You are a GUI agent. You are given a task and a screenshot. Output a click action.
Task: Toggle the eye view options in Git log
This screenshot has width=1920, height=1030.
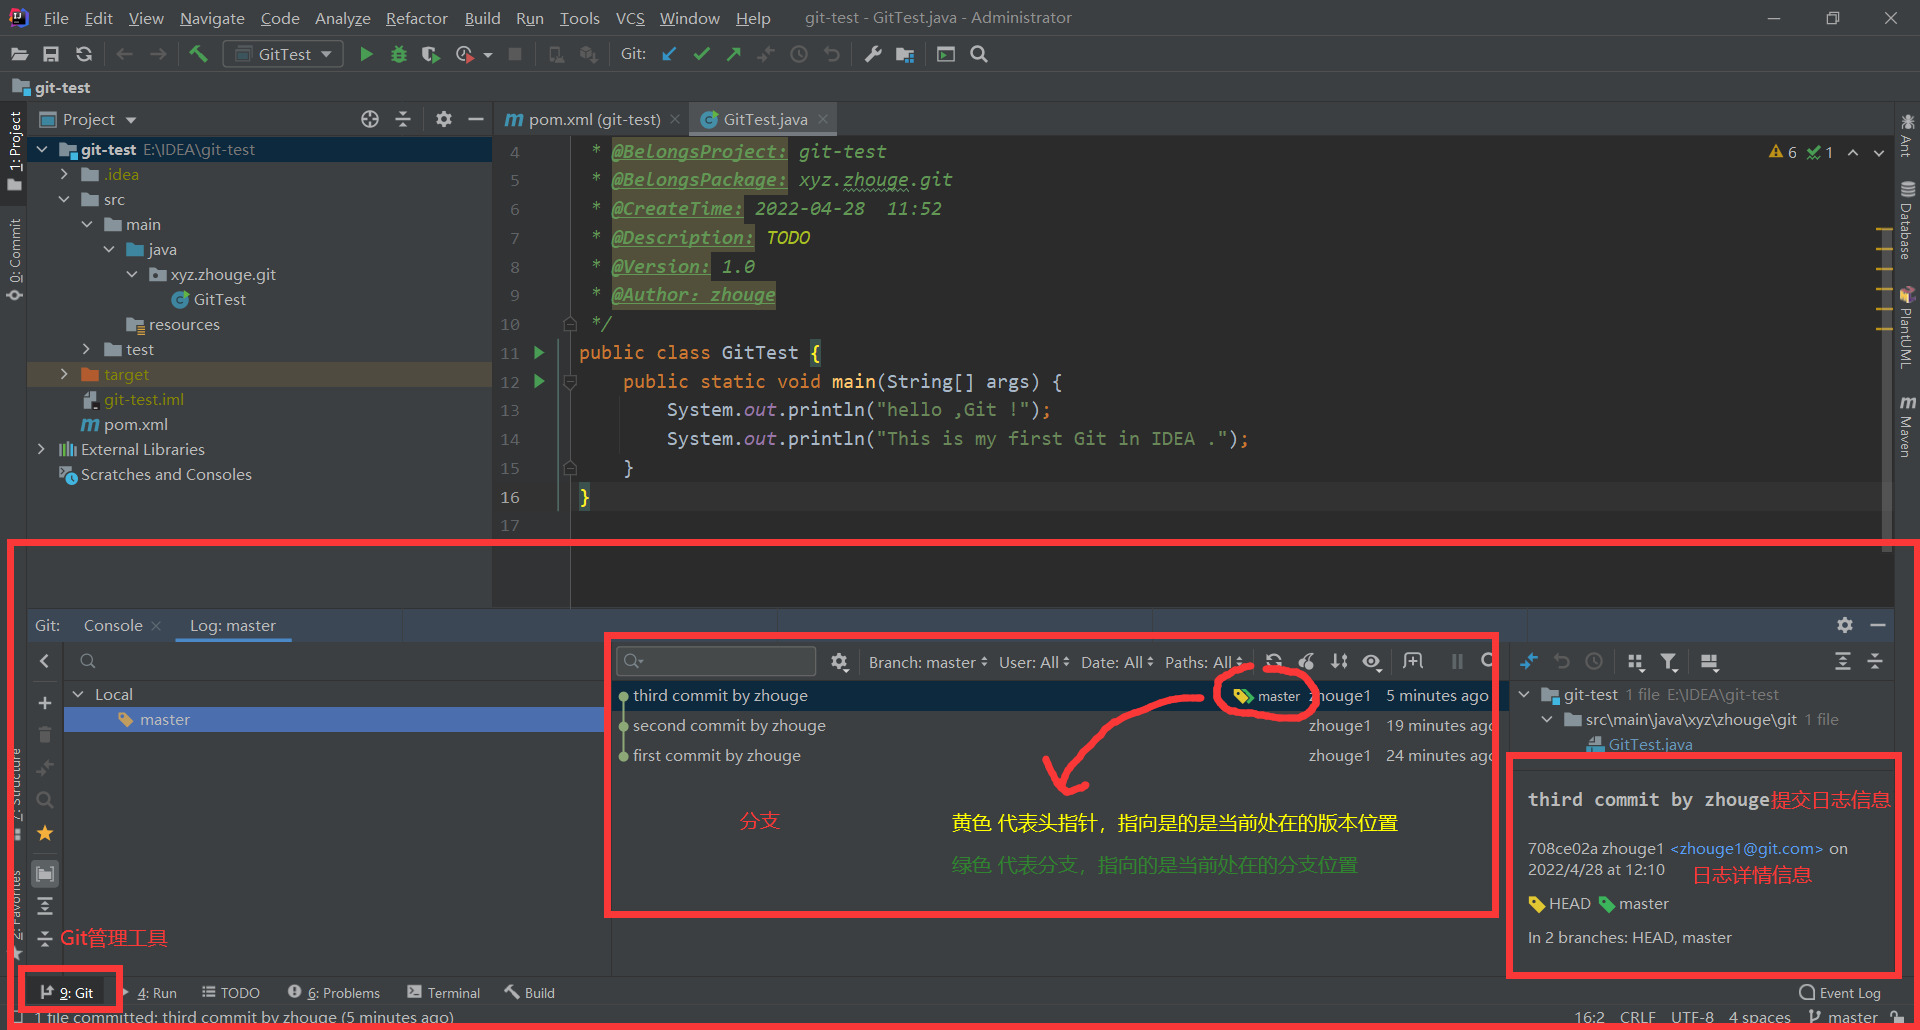pyautogui.click(x=1372, y=661)
